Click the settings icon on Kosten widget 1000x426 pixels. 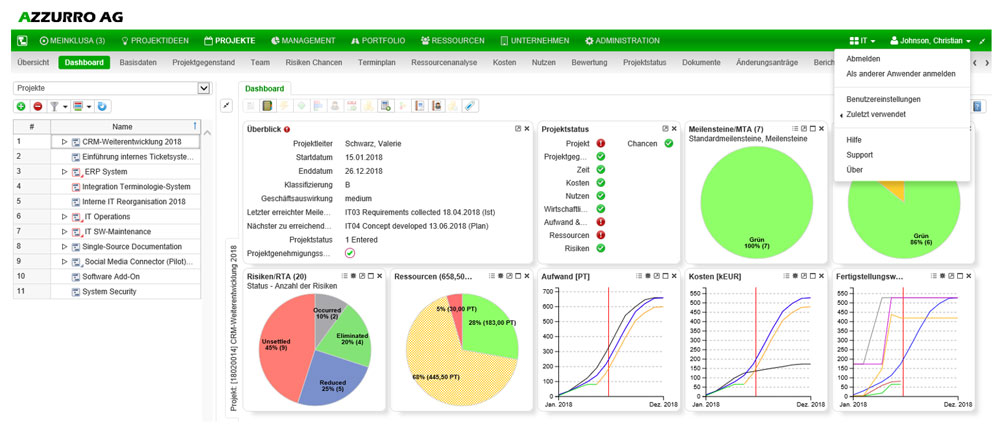point(795,275)
